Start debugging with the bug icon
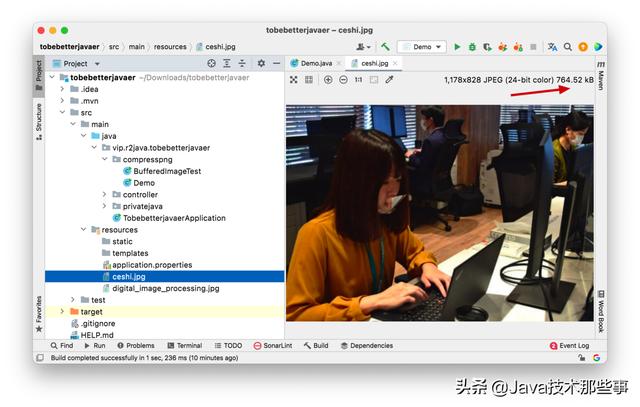 click(x=472, y=47)
